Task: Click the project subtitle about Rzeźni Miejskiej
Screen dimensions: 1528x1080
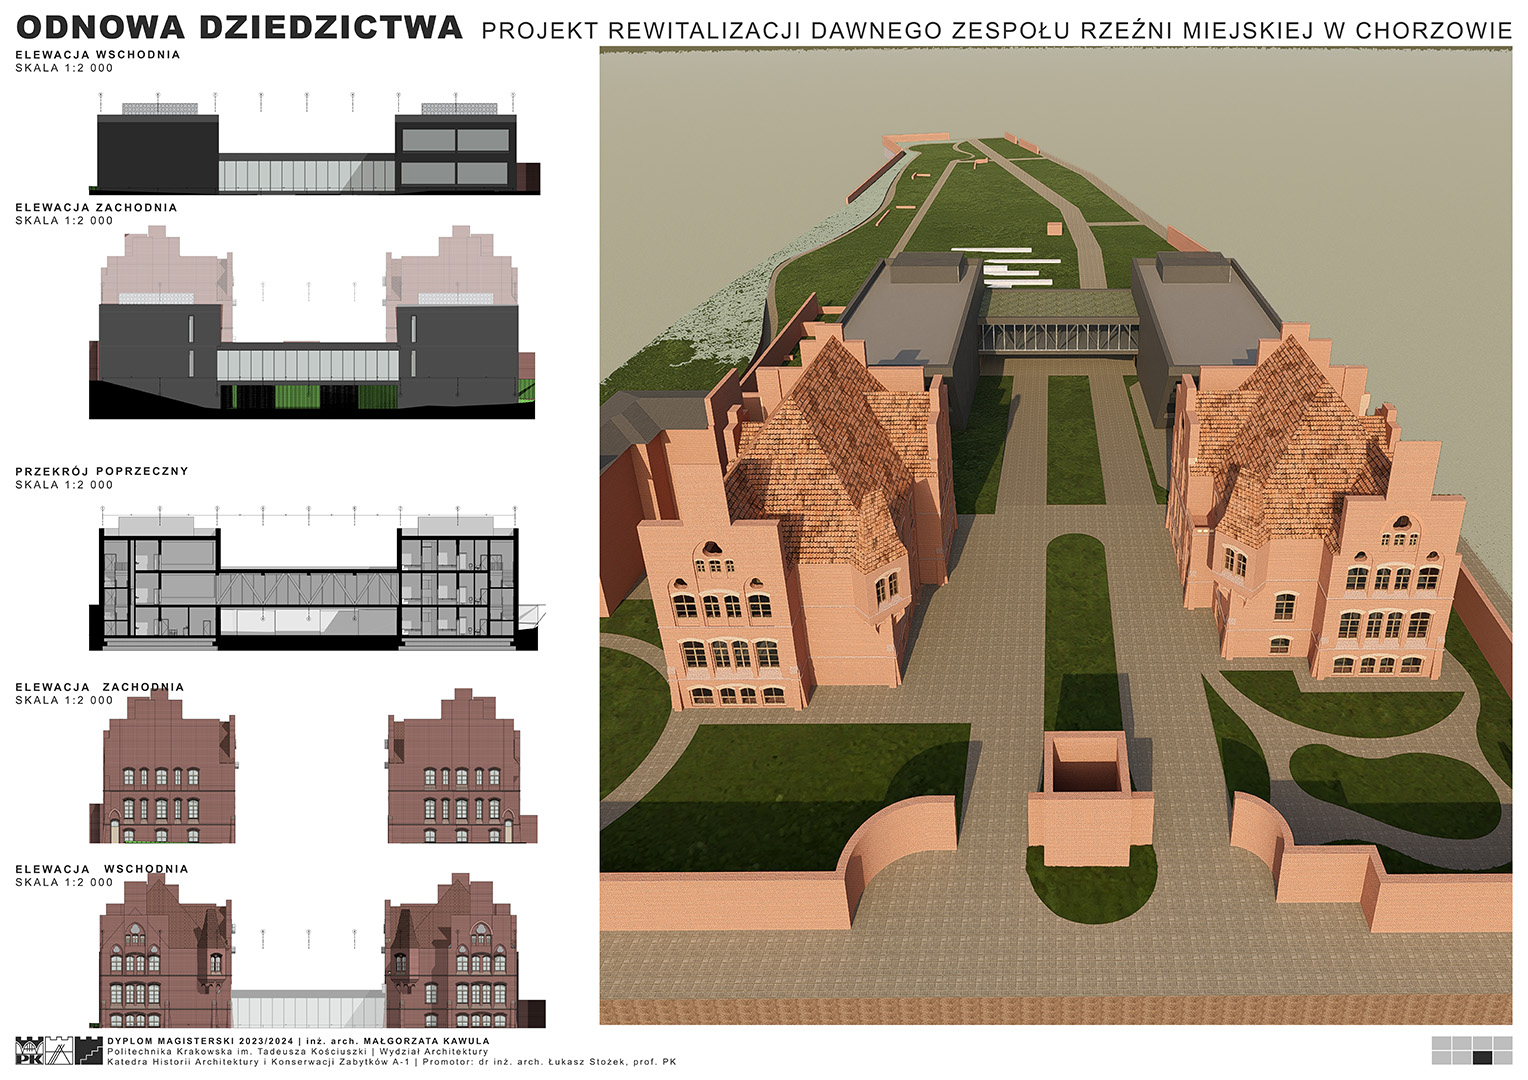Action: point(996,31)
